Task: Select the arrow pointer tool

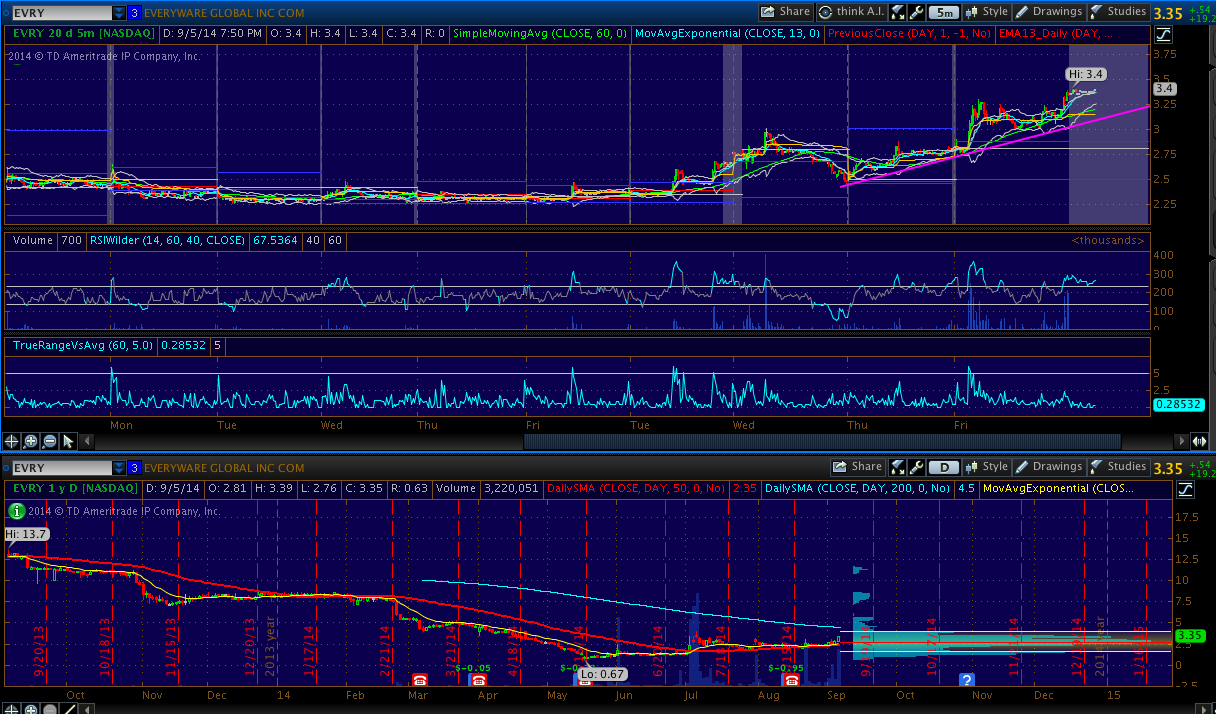Action: click(x=68, y=441)
